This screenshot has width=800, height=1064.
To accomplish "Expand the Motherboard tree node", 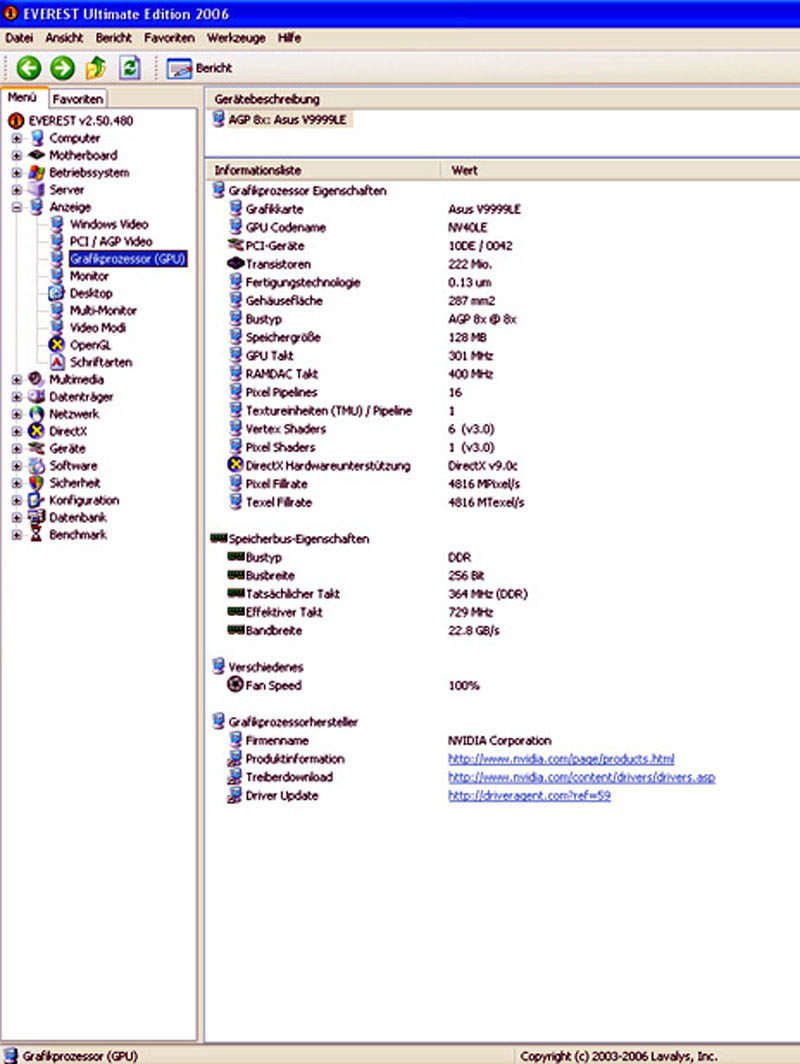I will pyautogui.click(x=17, y=155).
